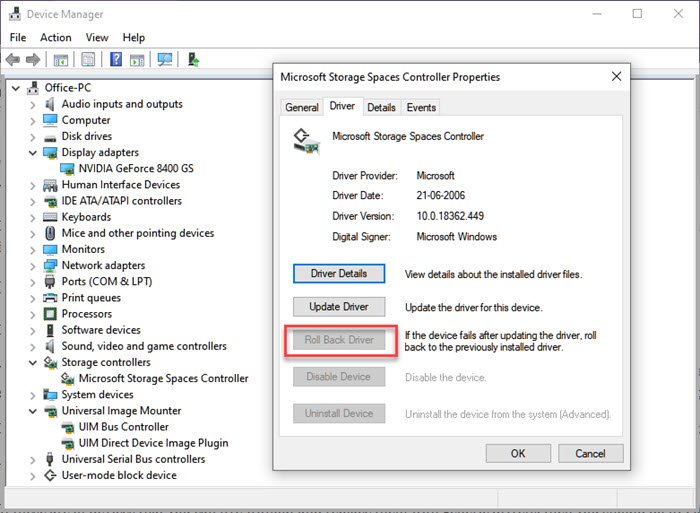The width and height of the screenshot is (700, 513).
Task: Click the Disk drives icon
Action: tap(50, 137)
